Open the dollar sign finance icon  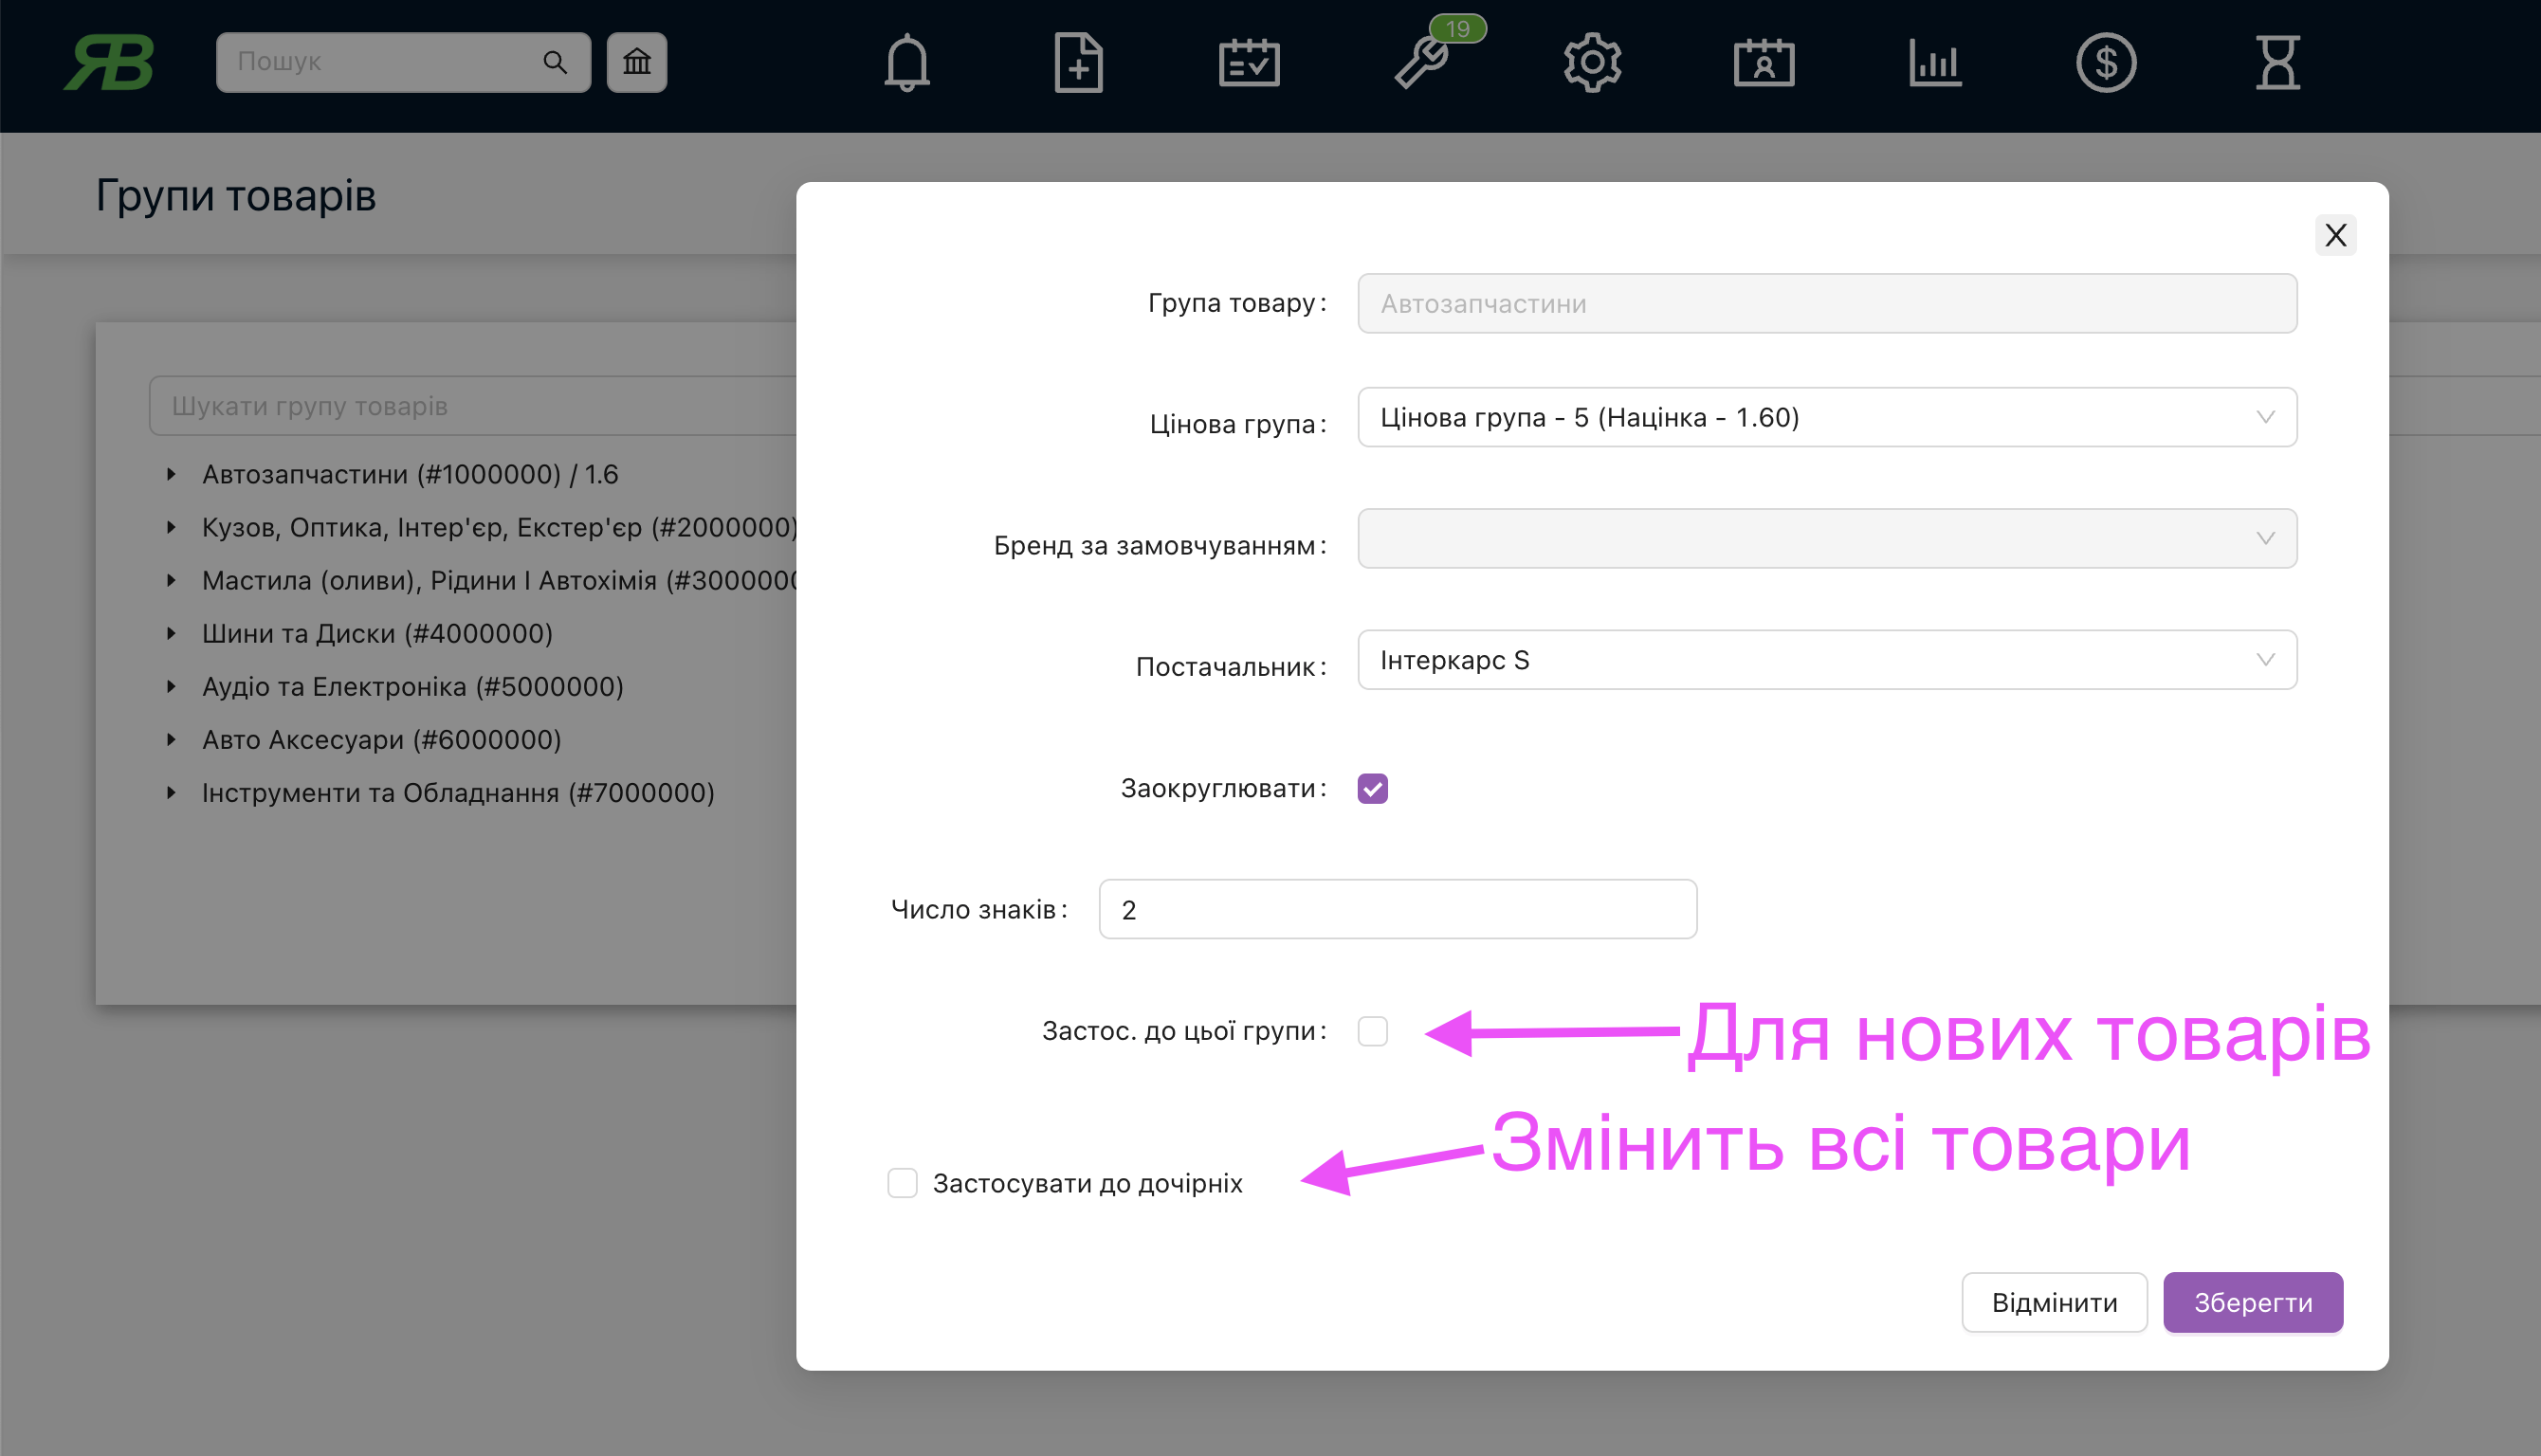coord(2106,63)
